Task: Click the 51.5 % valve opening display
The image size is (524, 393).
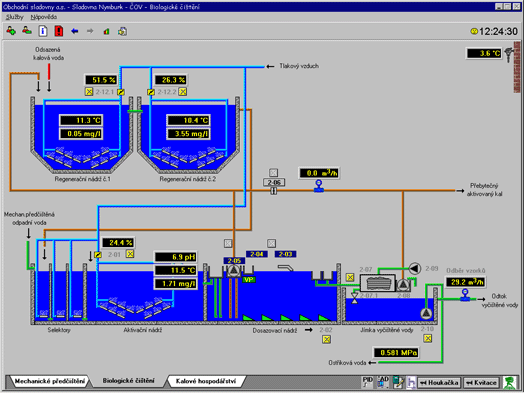Action: [x=101, y=80]
